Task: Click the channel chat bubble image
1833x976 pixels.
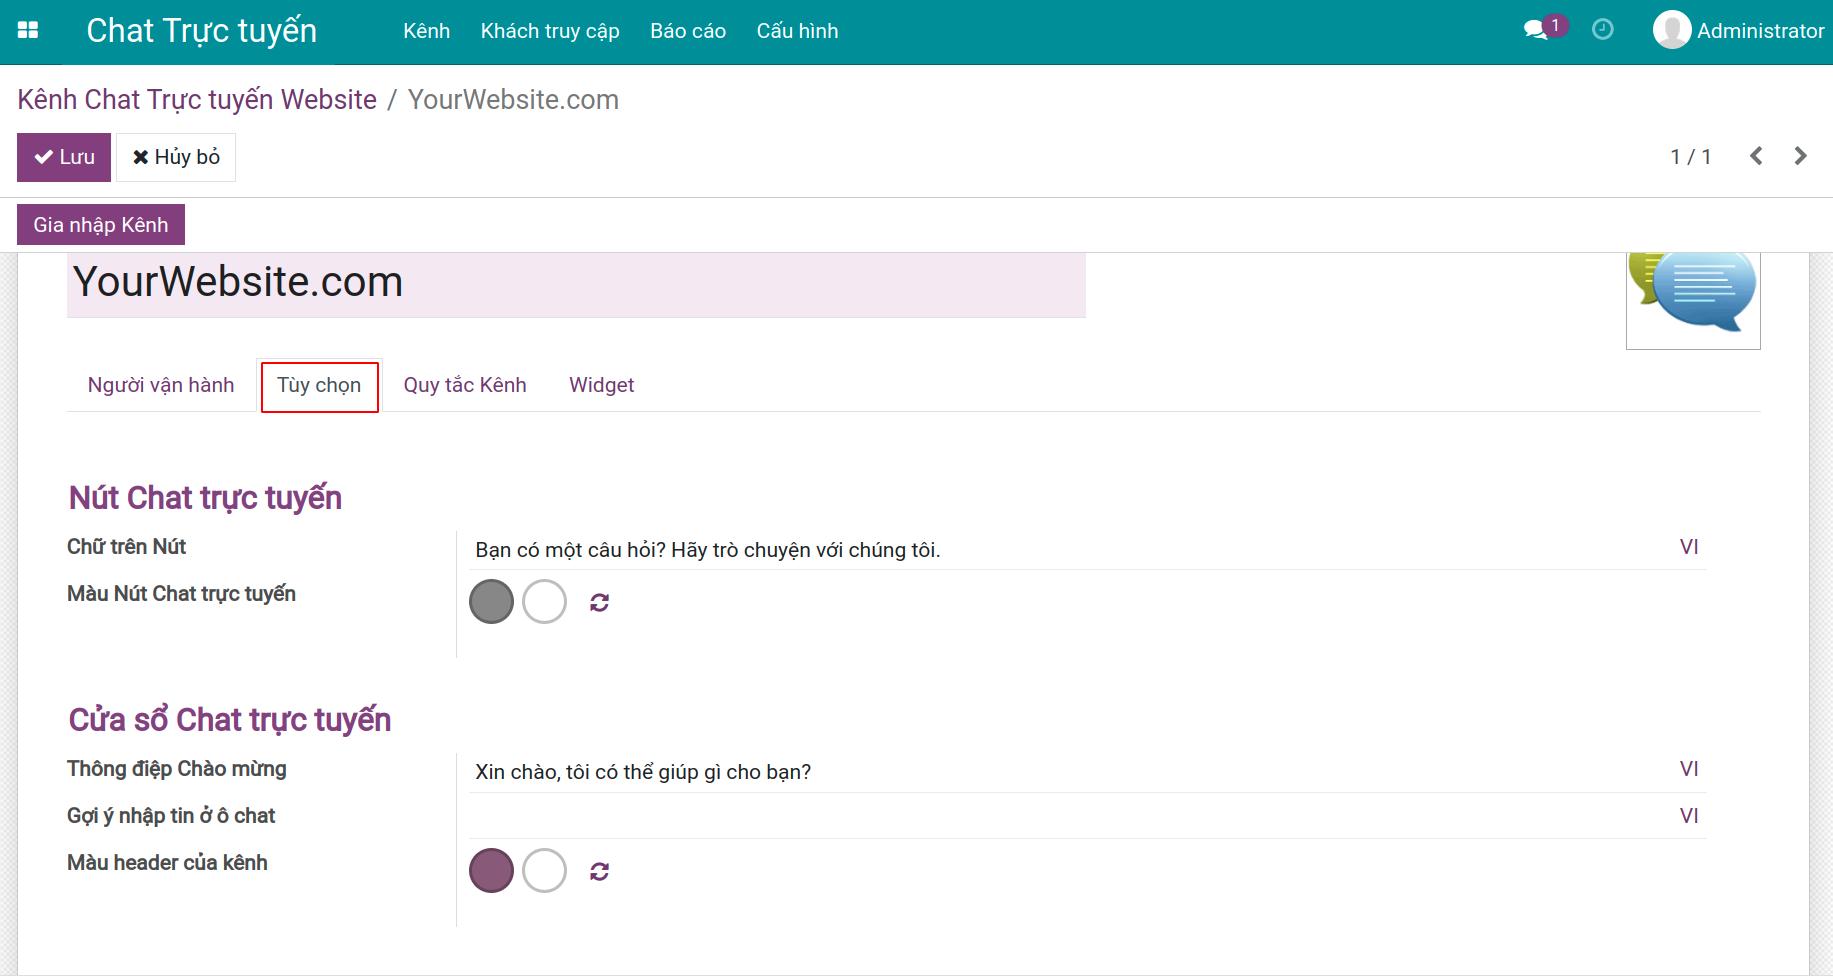Action: pos(1693,297)
